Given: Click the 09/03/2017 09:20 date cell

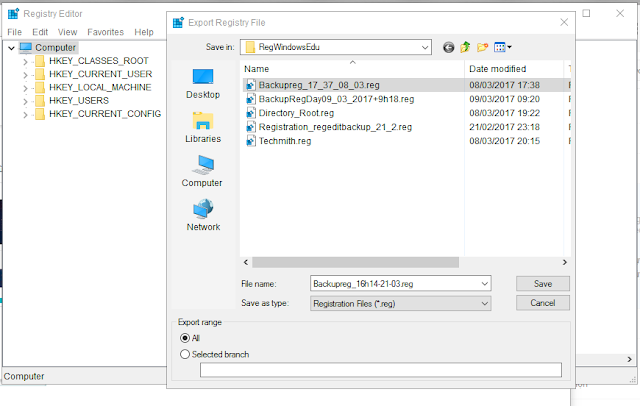Looking at the screenshot, I should click(504, 99).
